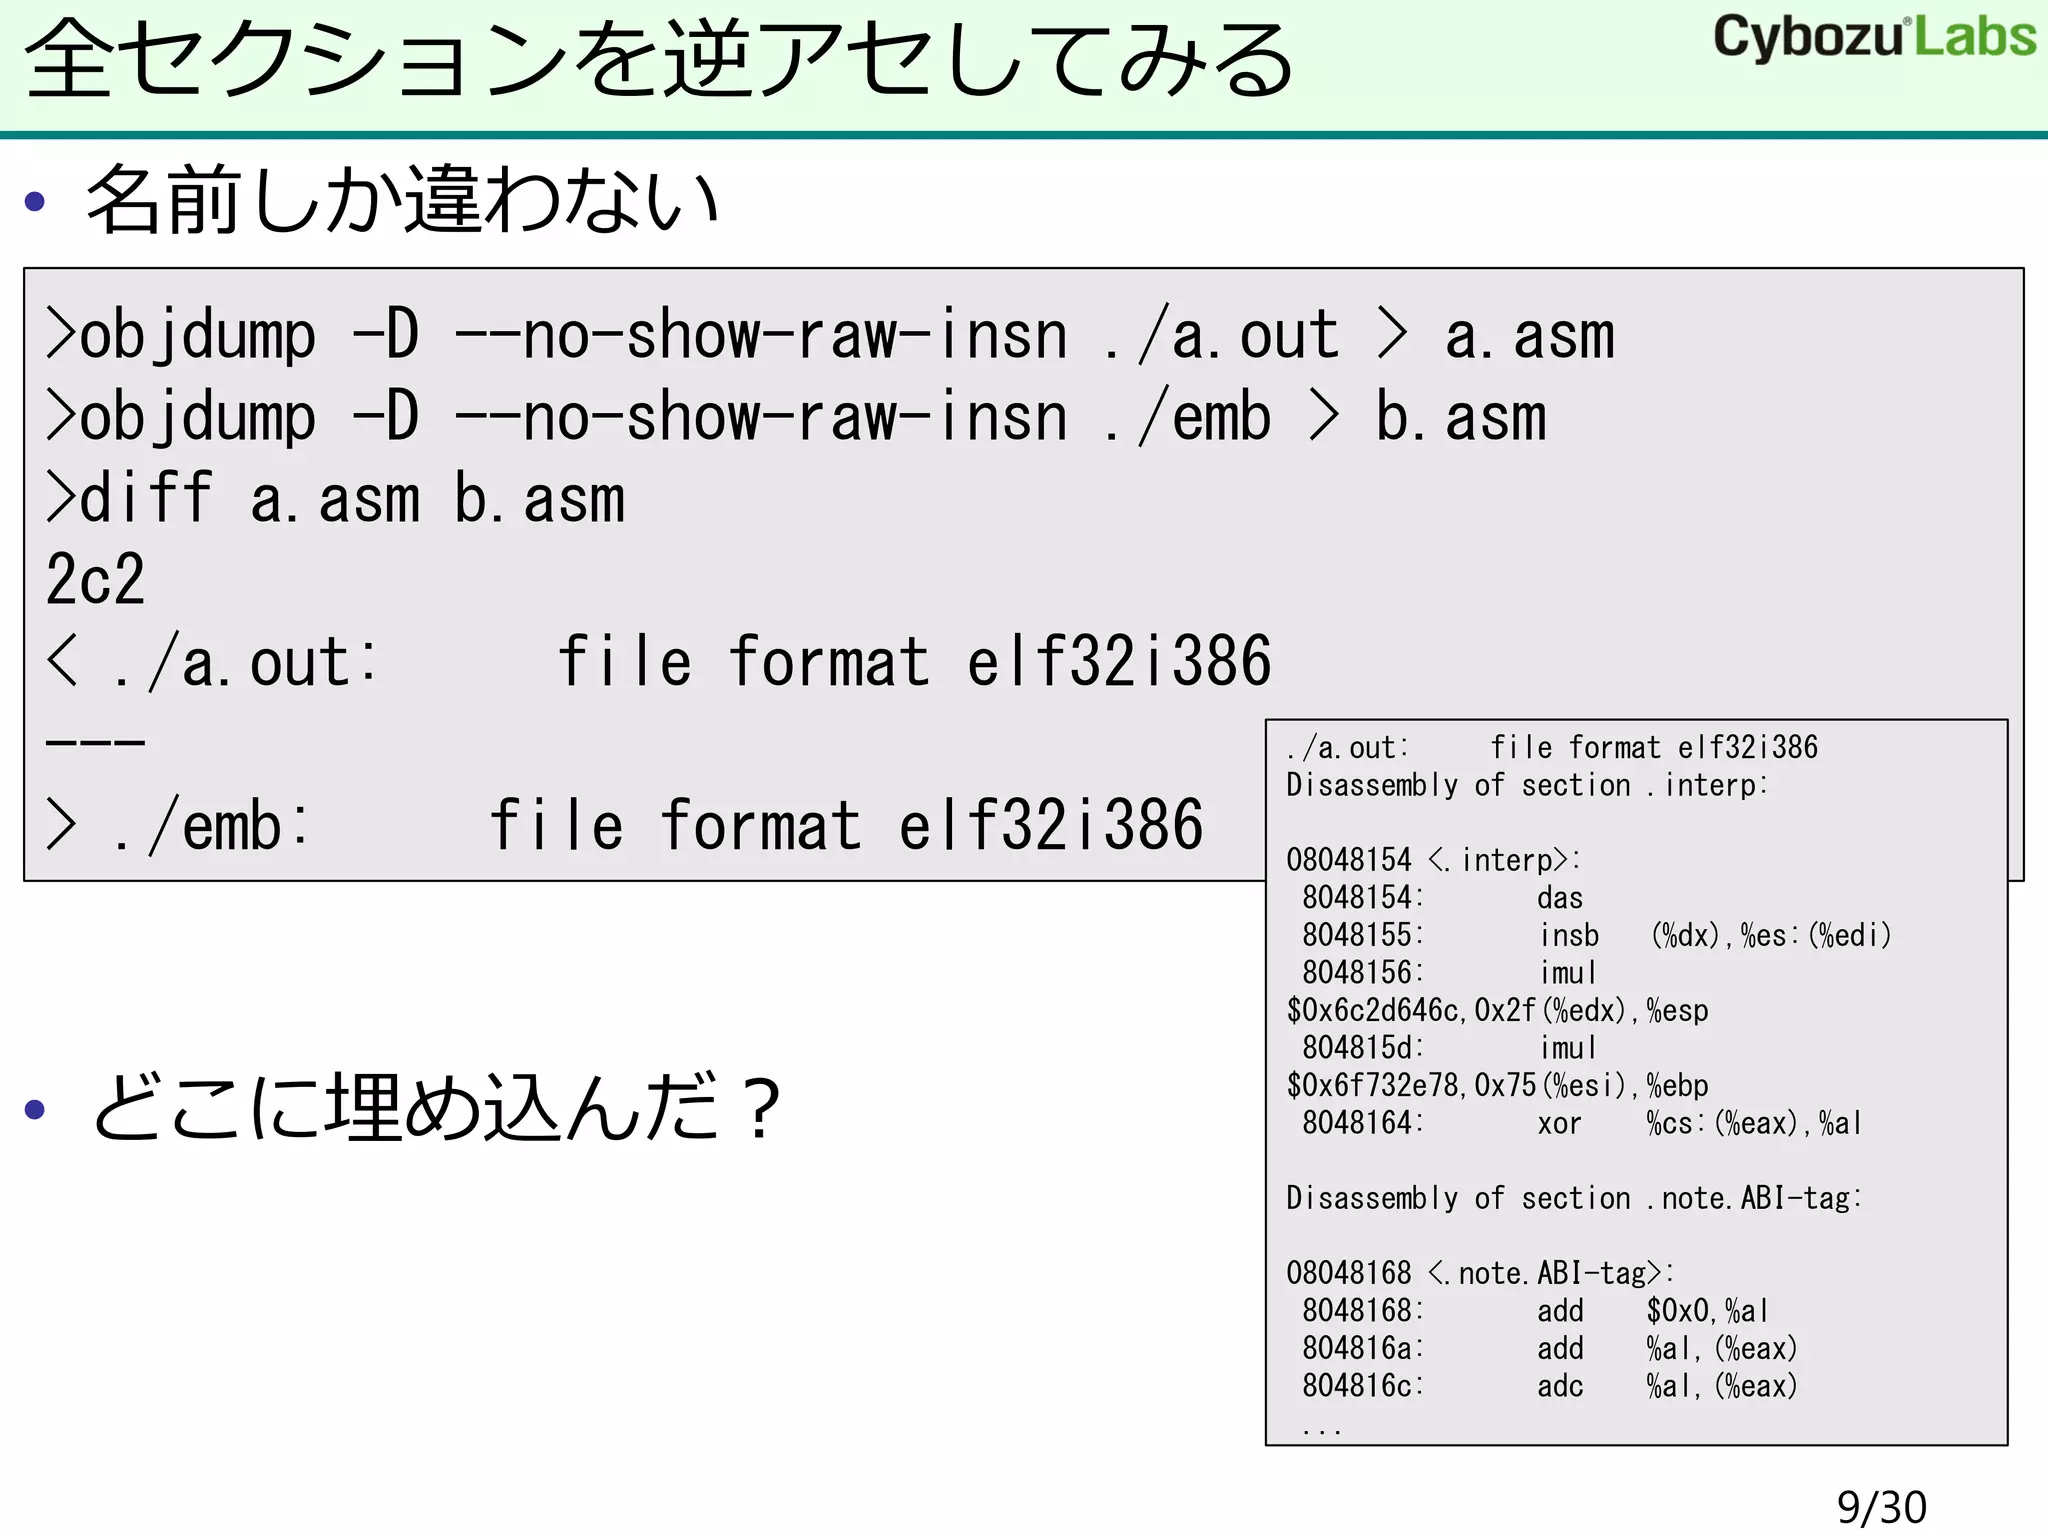This screenshot has height=1536, width=2048.
Task: Click the diff line '< ./a.out: file format elf32i386'
Action: click(x=658, y=662)
